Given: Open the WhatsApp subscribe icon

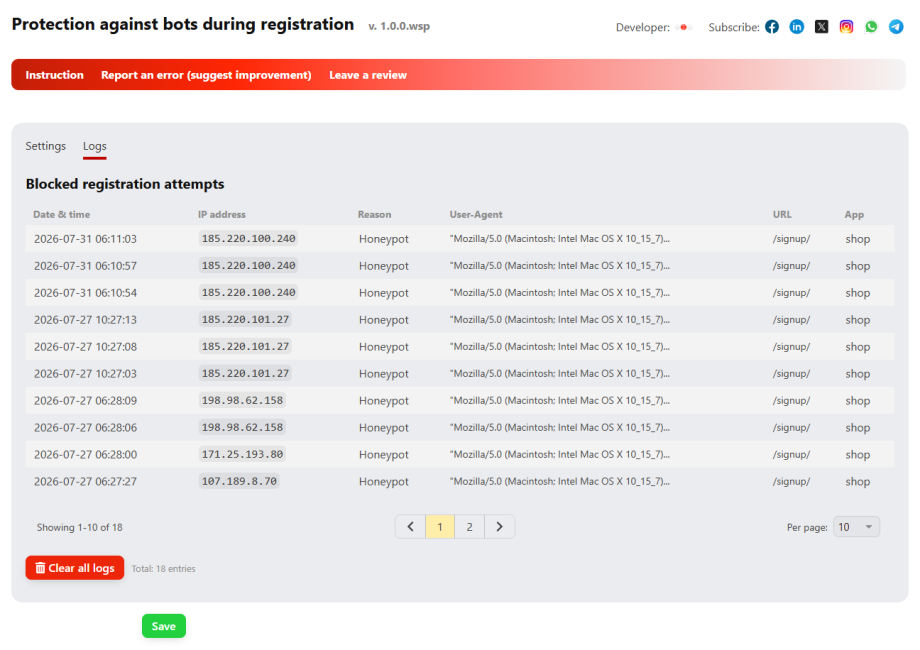Looking at the screenshot, I should [871, 27].
